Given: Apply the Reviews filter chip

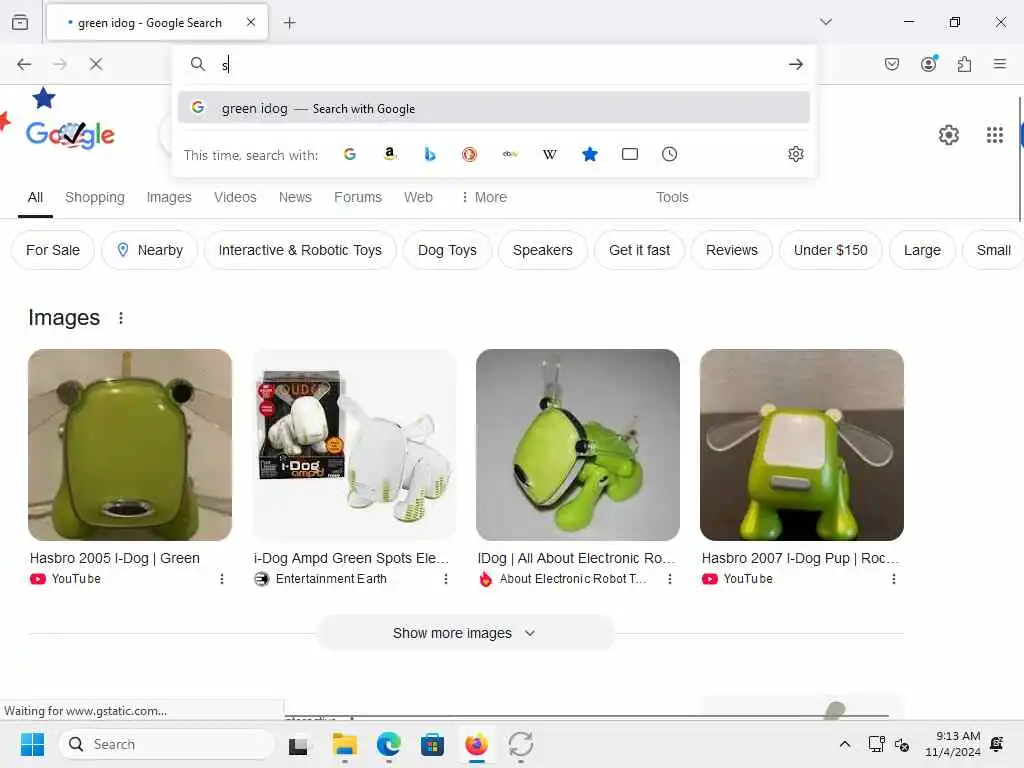Looking at the screenshot, I should (731, 250).
